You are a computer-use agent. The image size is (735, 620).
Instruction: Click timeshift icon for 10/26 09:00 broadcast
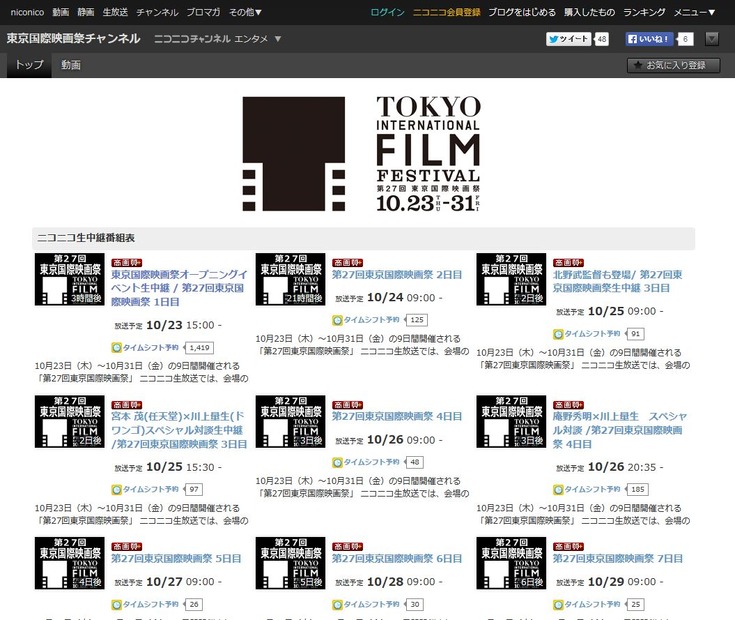tap(337, 463)
